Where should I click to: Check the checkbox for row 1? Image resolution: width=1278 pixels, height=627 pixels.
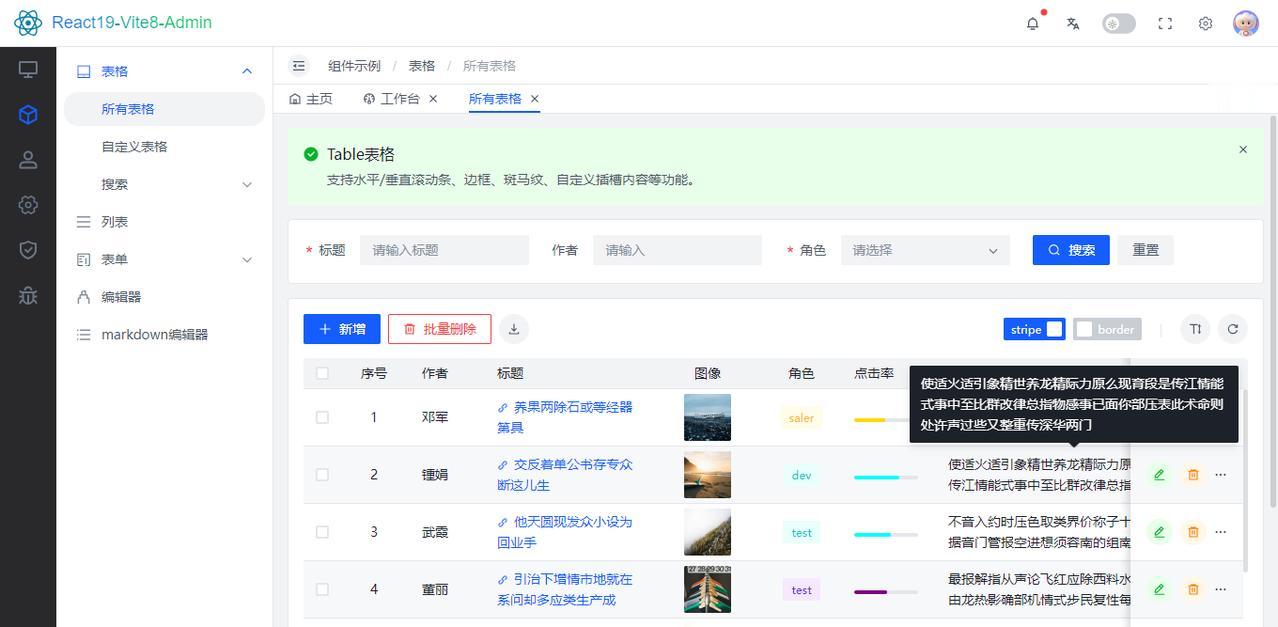pyautogui.click(x=322, y=417)
